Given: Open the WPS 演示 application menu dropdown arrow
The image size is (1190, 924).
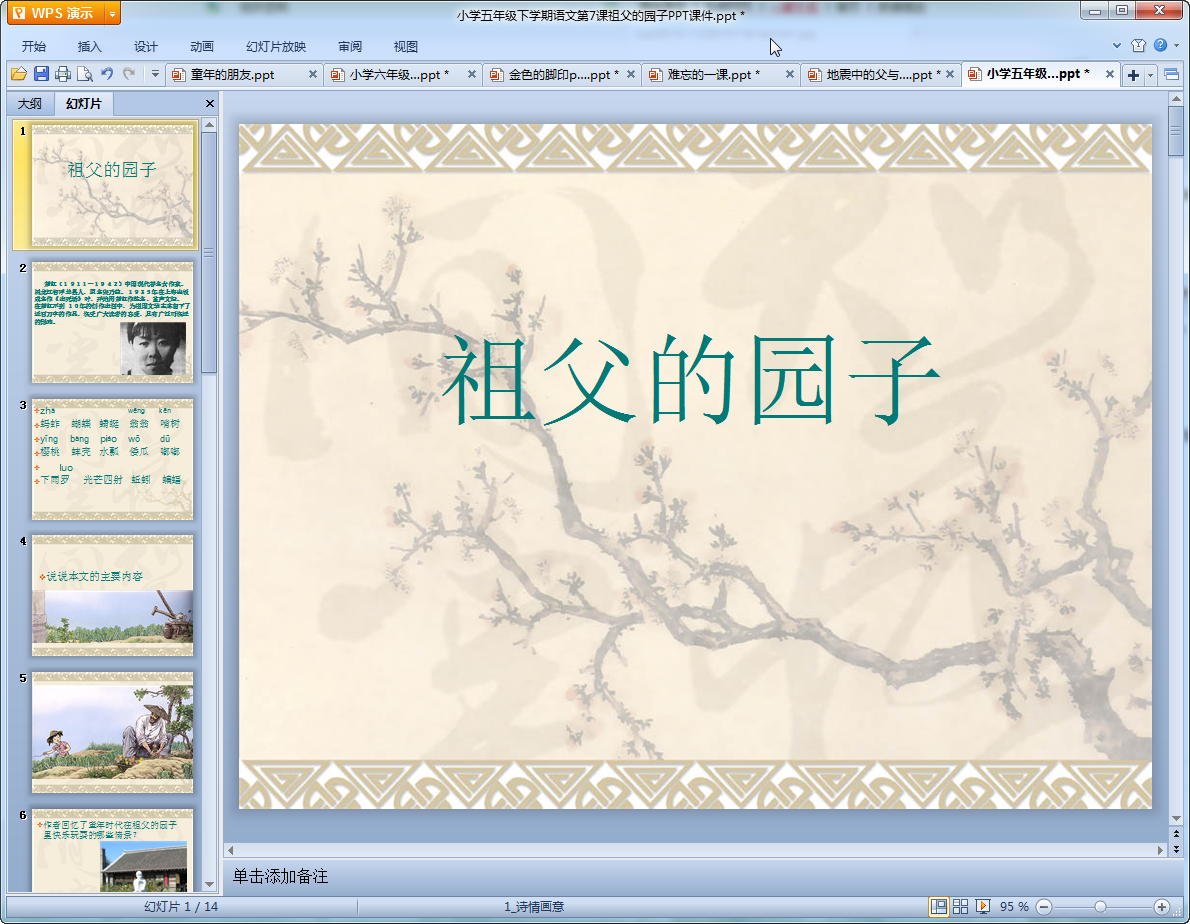Looking at the screenshot, I should pos(112,14).
